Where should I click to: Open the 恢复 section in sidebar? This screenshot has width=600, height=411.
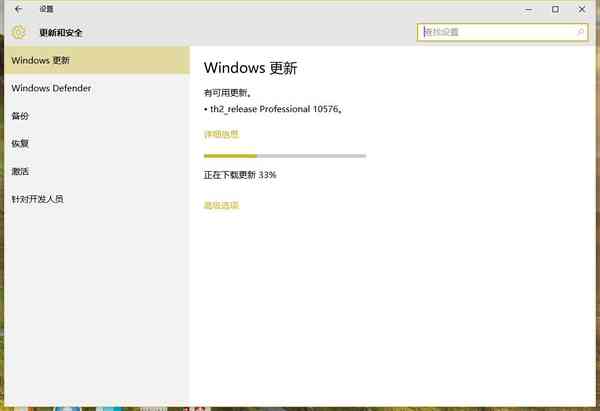pyautogui.click(x=20, y=143)
